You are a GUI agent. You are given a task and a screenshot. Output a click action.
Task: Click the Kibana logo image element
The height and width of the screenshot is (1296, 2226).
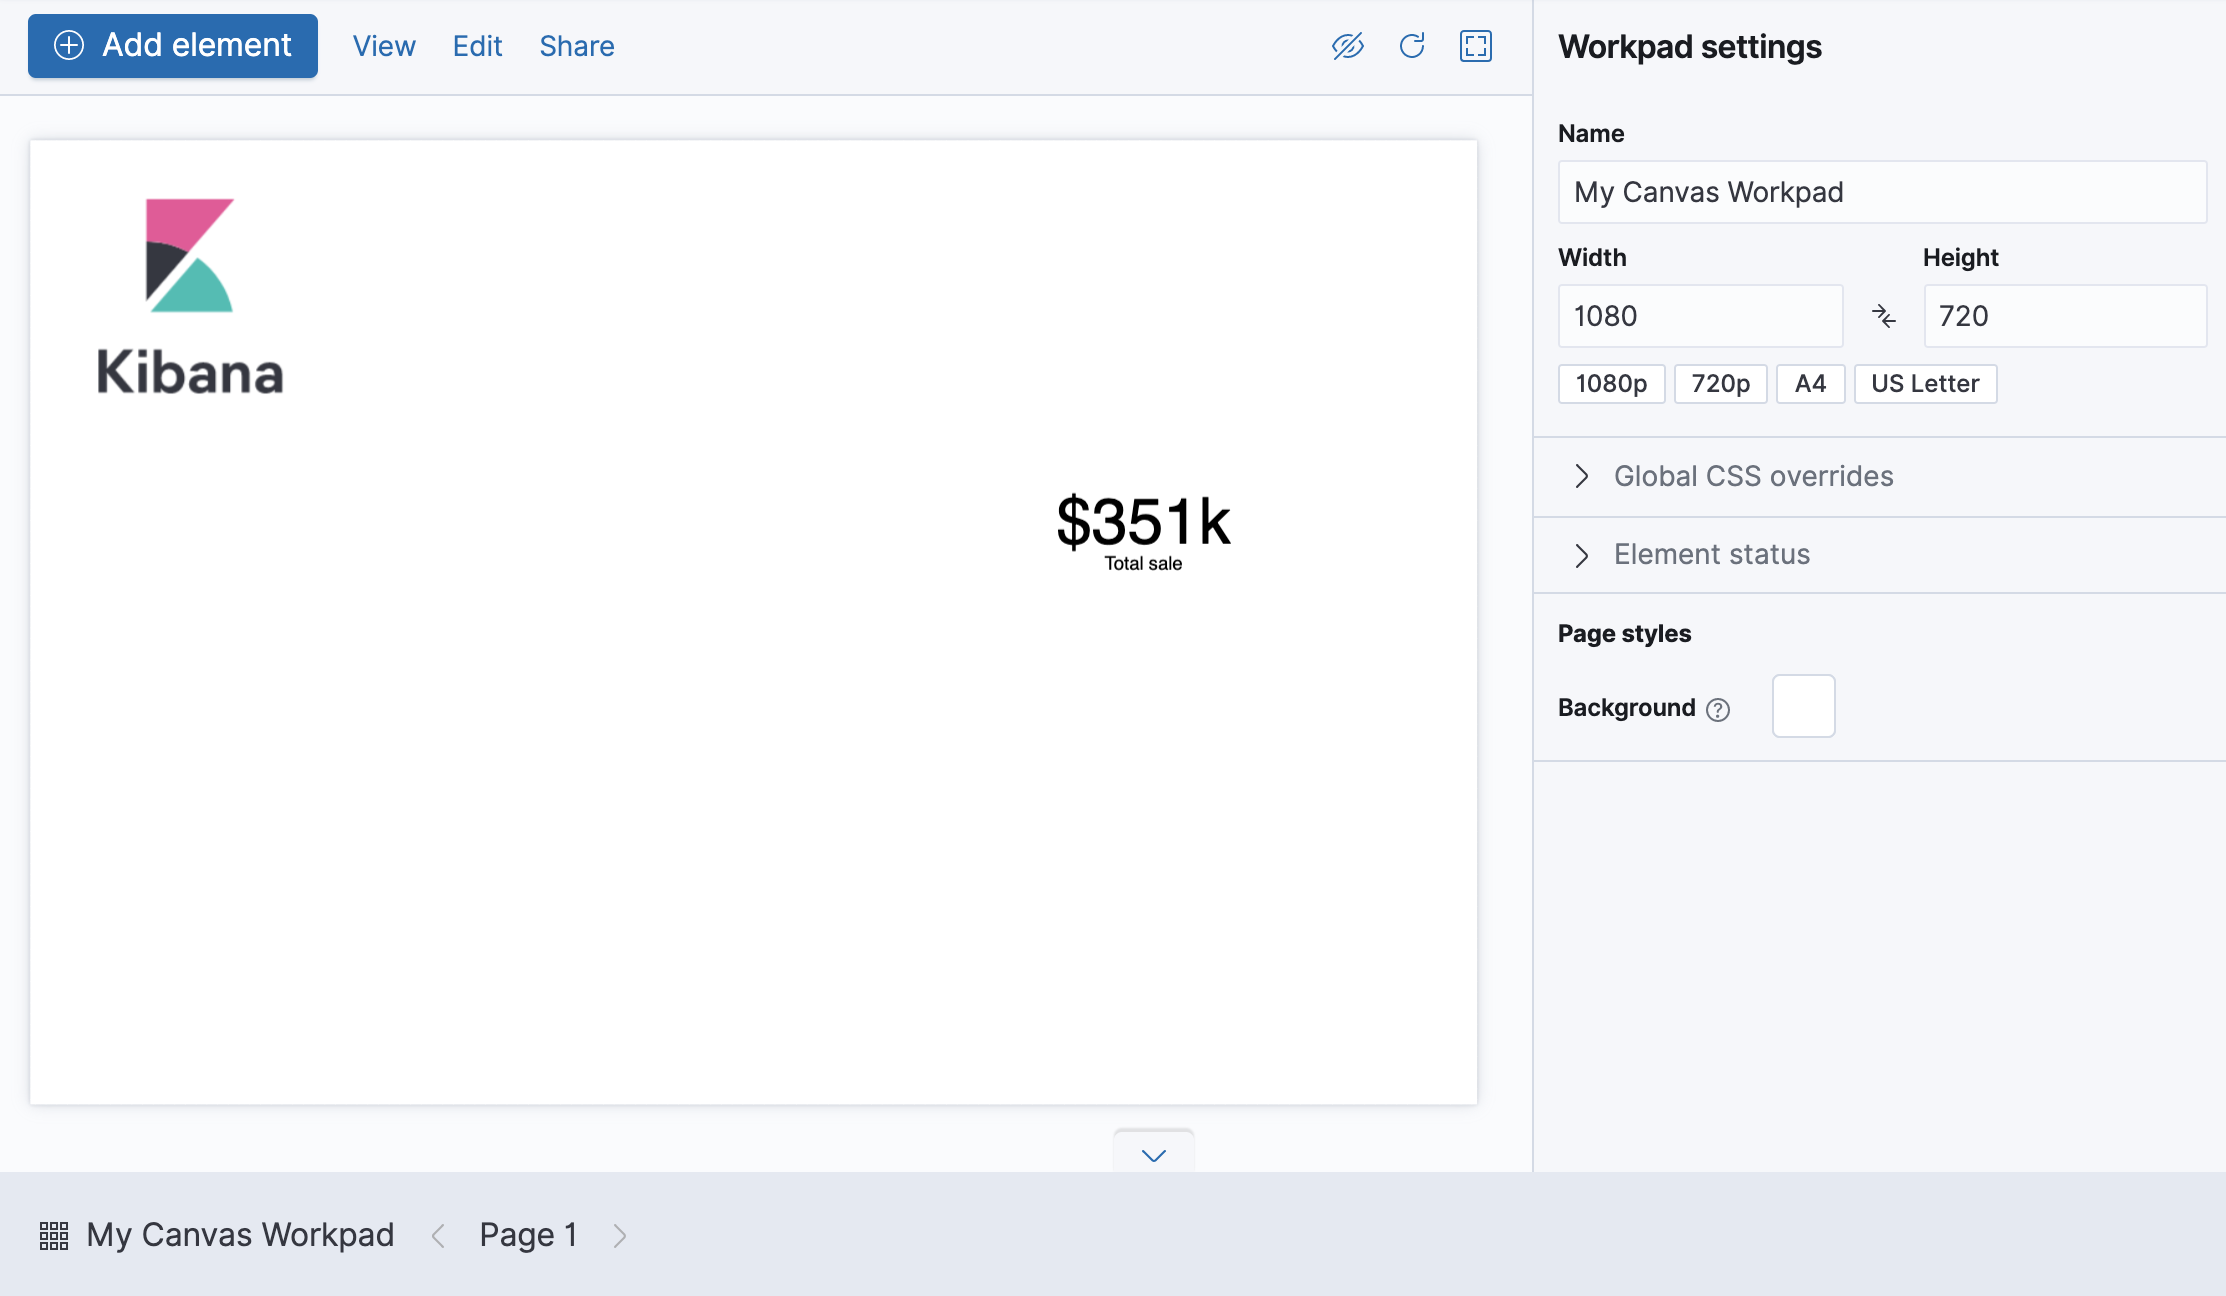(190, 290)
